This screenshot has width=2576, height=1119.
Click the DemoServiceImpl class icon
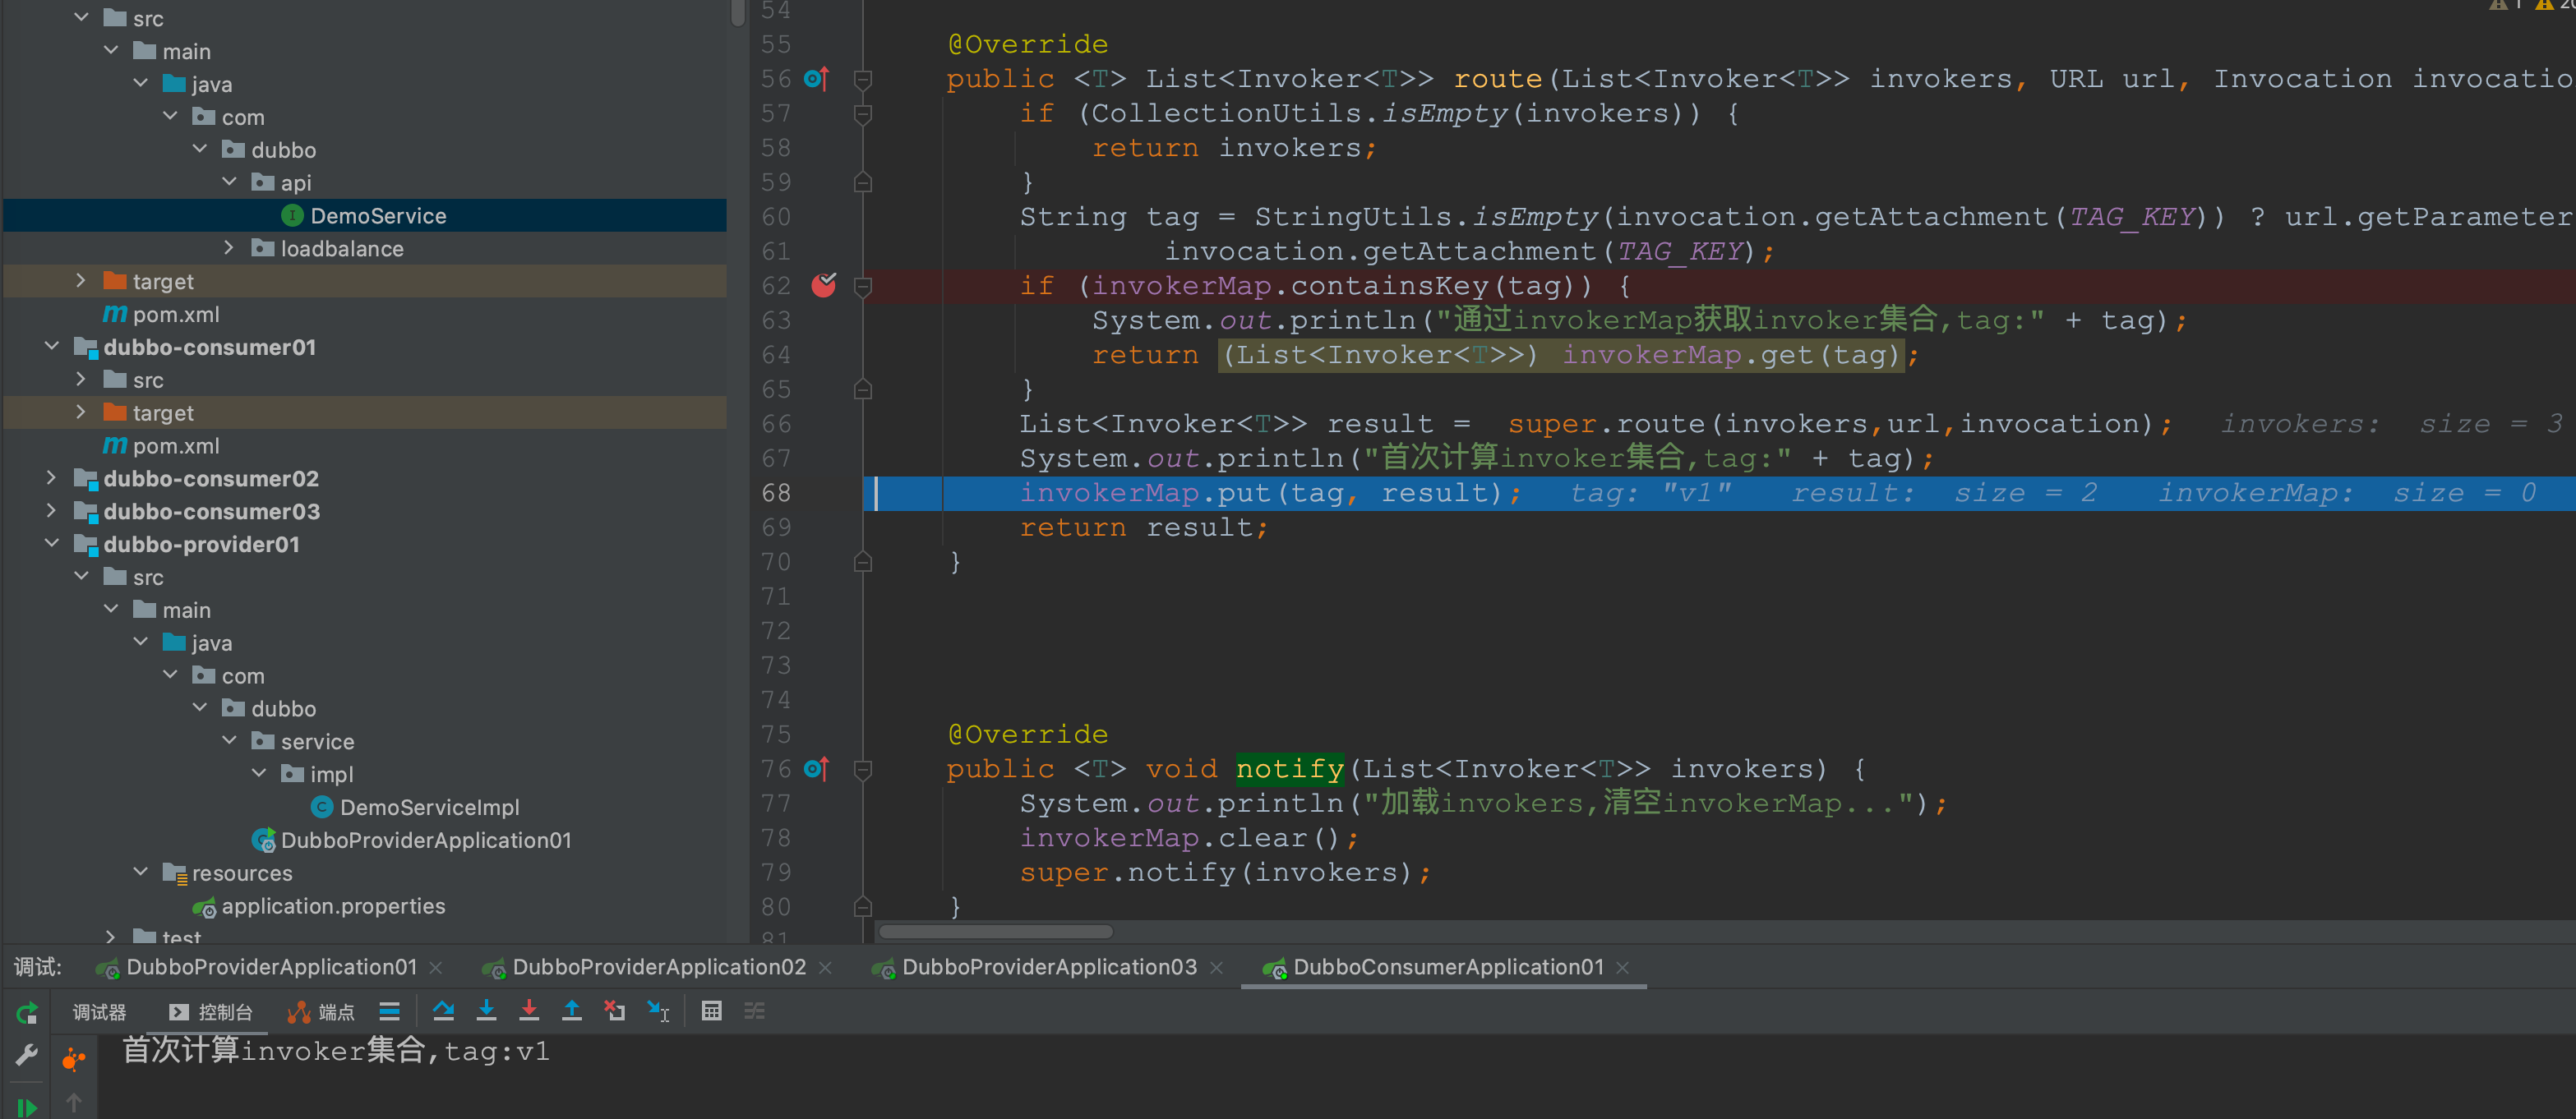(322, 806)
